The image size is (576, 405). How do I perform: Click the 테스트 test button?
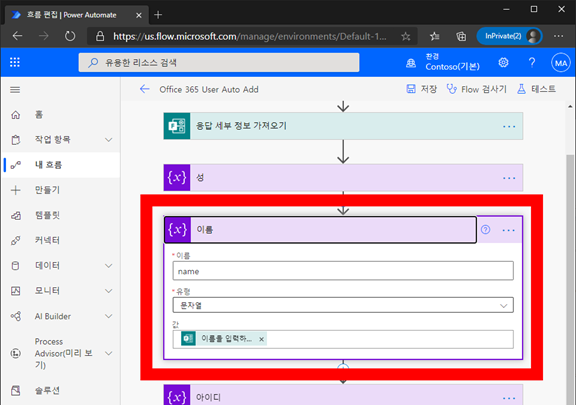tap(536, 89)
